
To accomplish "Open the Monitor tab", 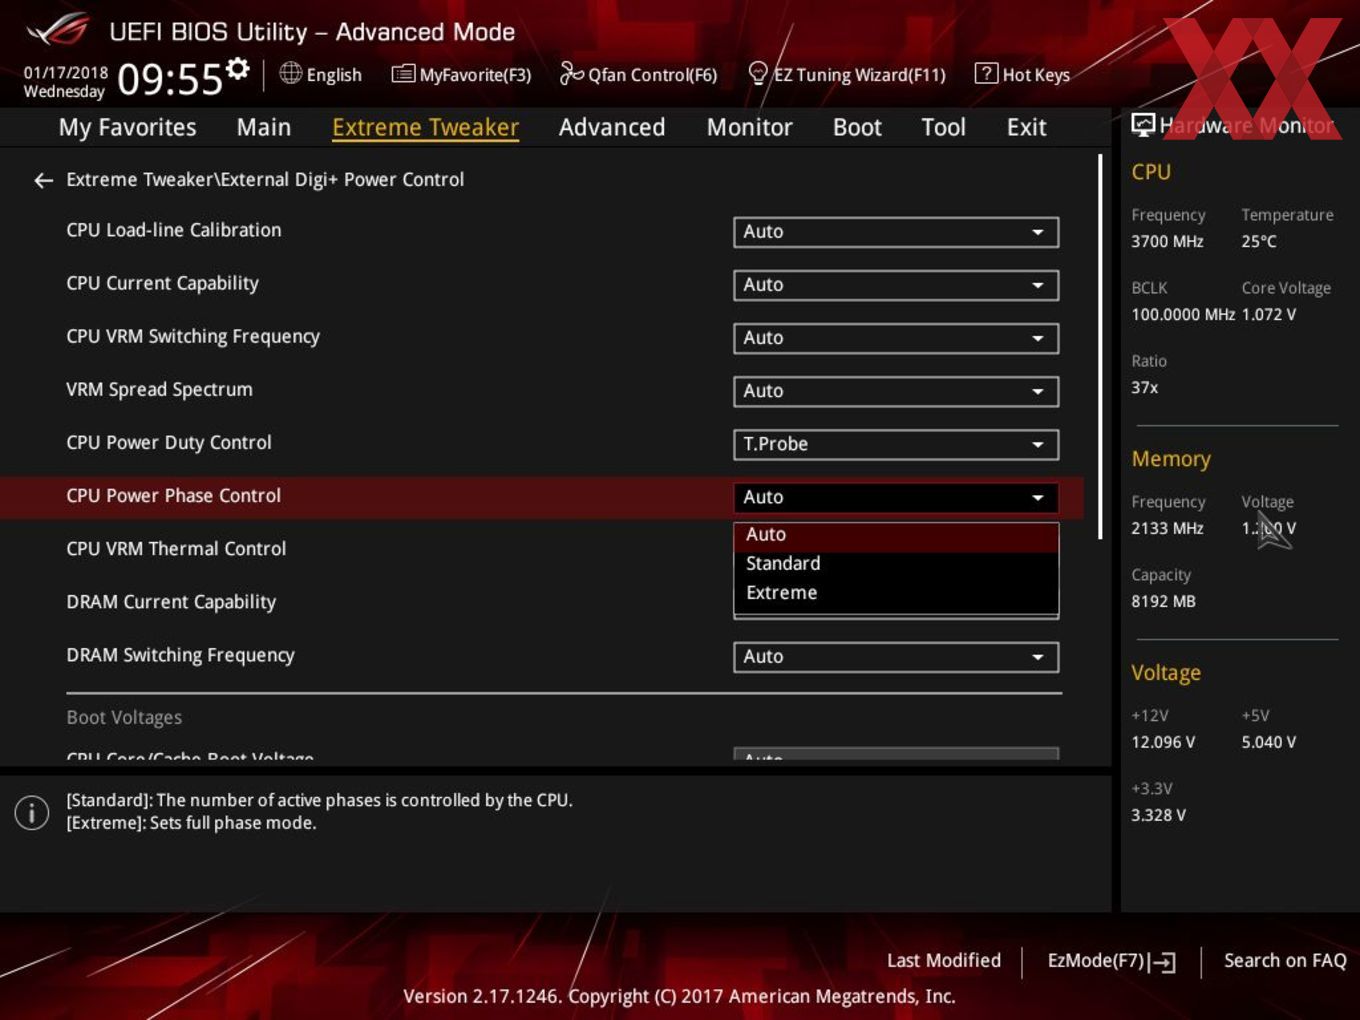I will pos(749,127).
